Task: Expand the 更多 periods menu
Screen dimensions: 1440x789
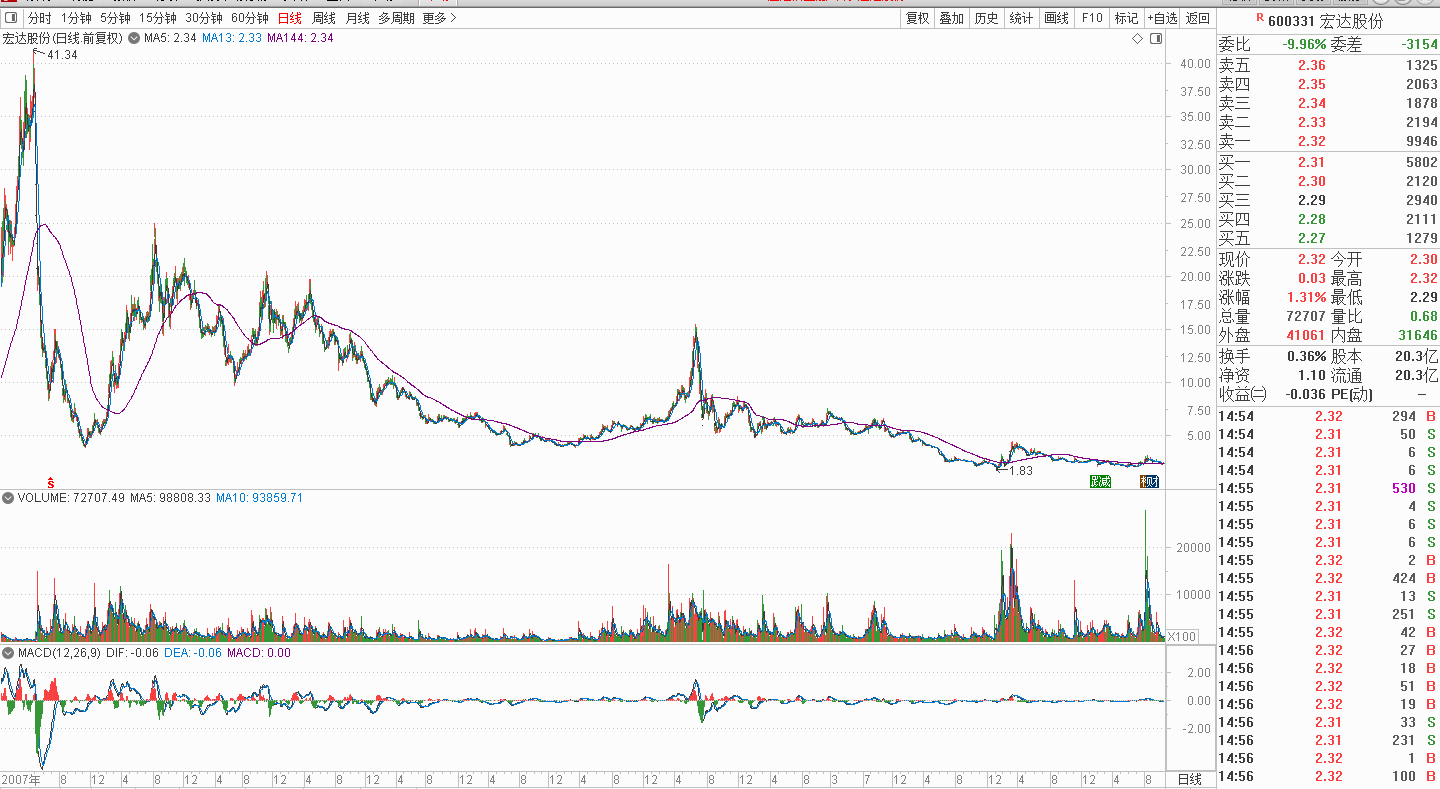Action: (439, 18)
